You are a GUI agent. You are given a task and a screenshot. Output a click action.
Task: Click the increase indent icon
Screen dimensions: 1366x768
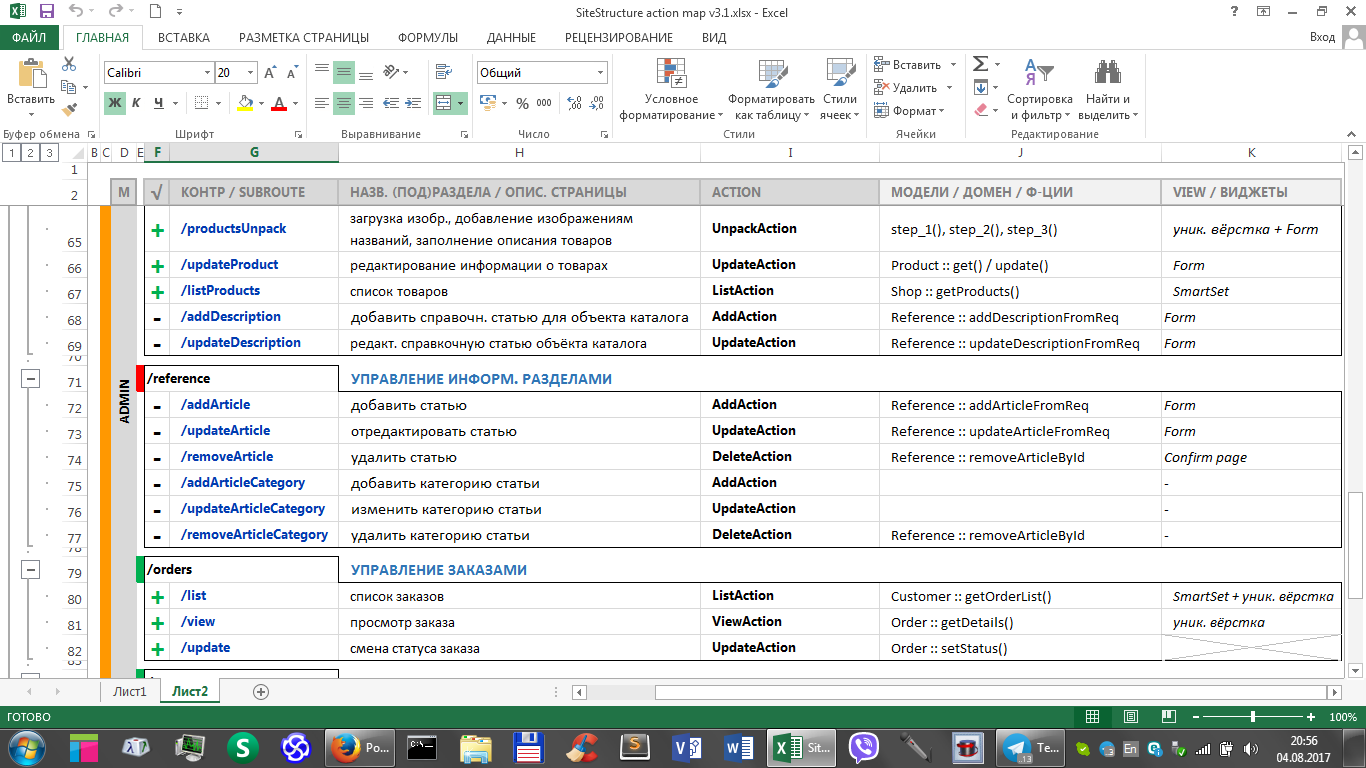coord(414,103)
